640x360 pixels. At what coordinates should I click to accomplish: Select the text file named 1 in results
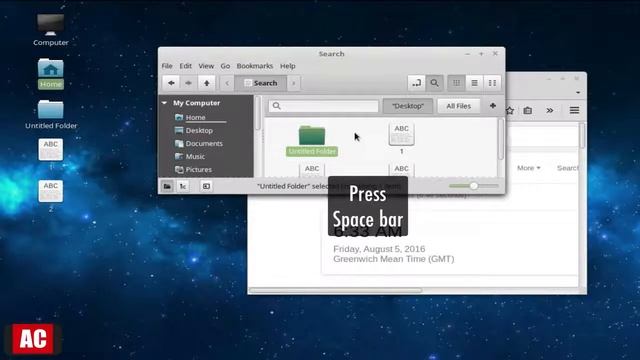point(402,139)
